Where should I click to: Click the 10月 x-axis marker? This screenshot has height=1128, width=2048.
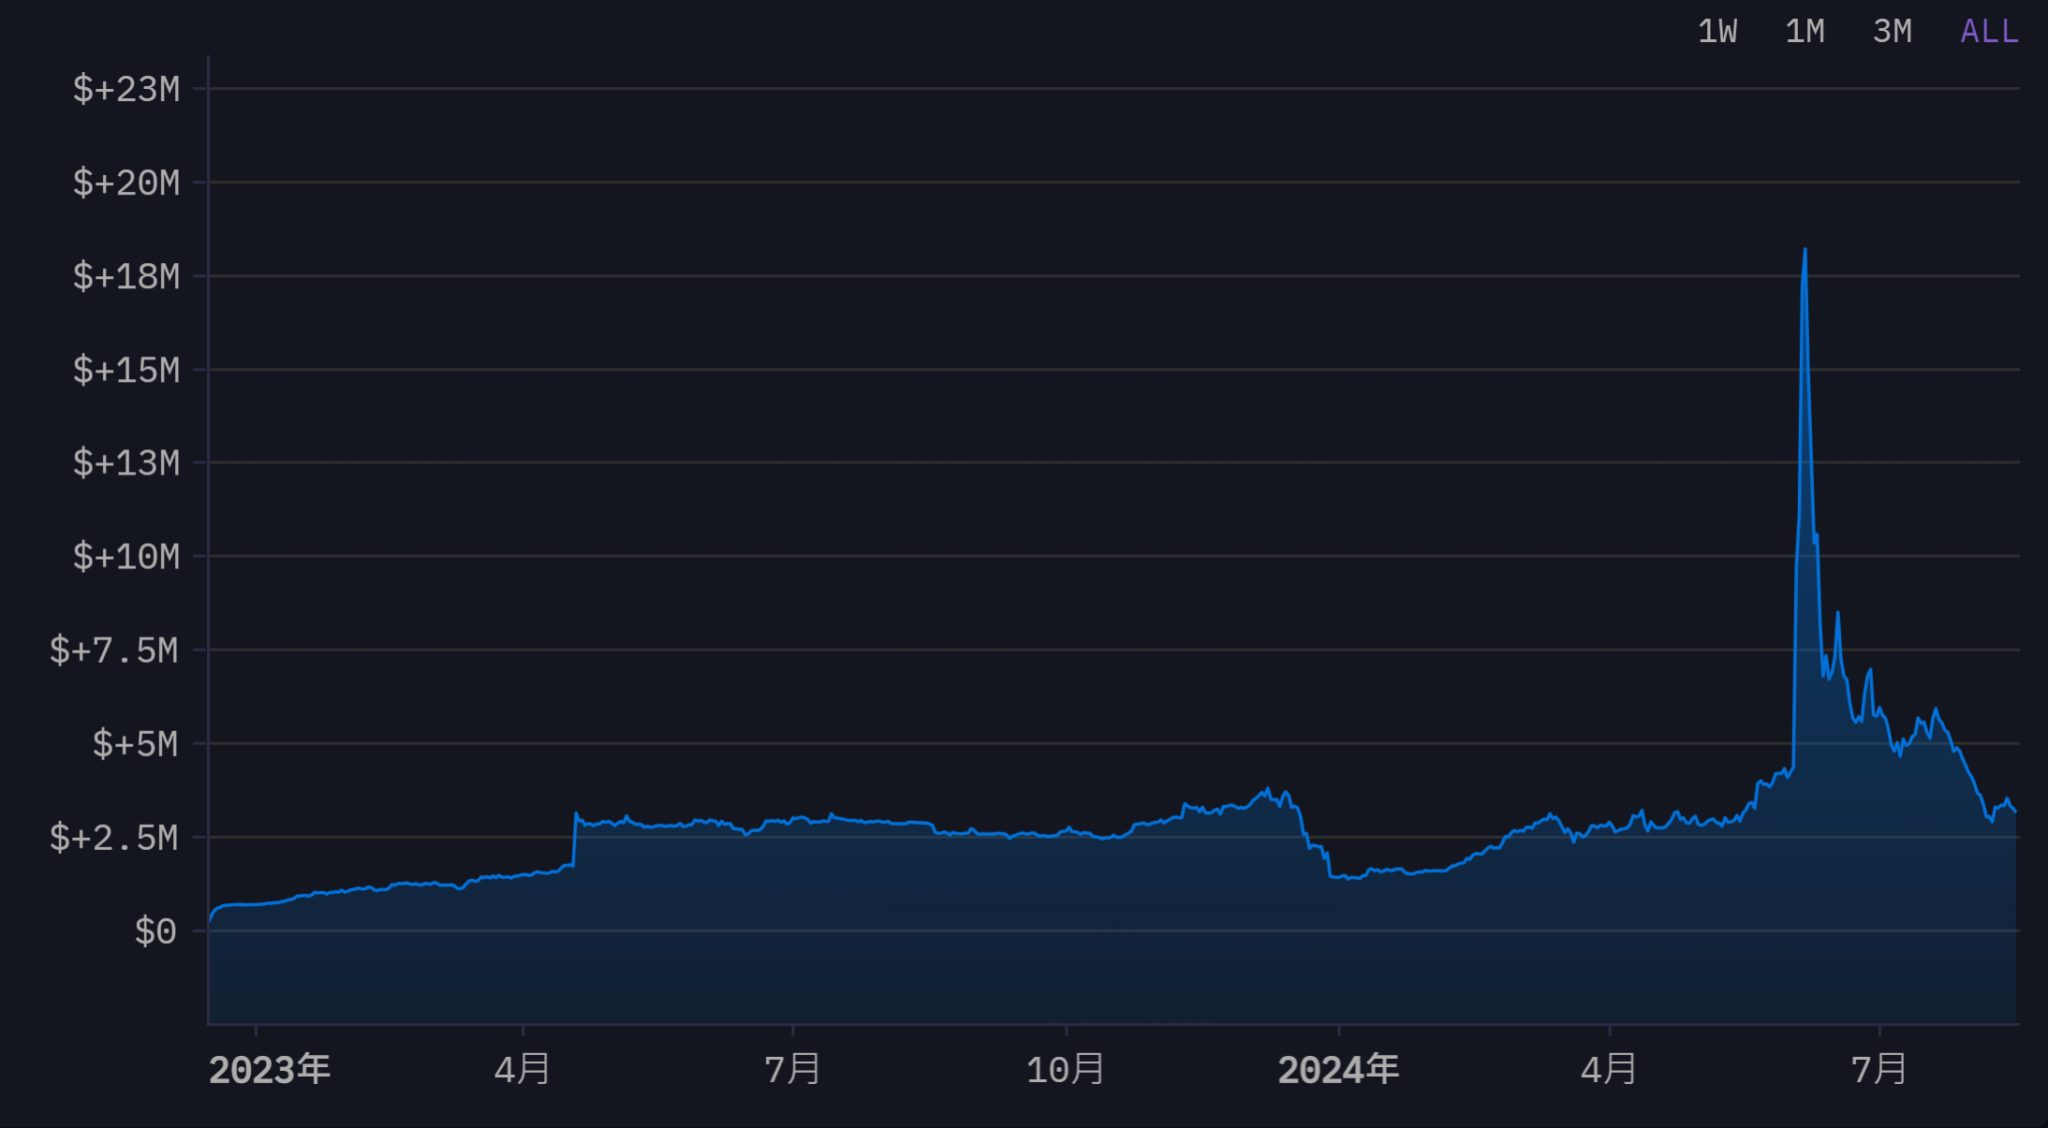tap(1065, 1070)
